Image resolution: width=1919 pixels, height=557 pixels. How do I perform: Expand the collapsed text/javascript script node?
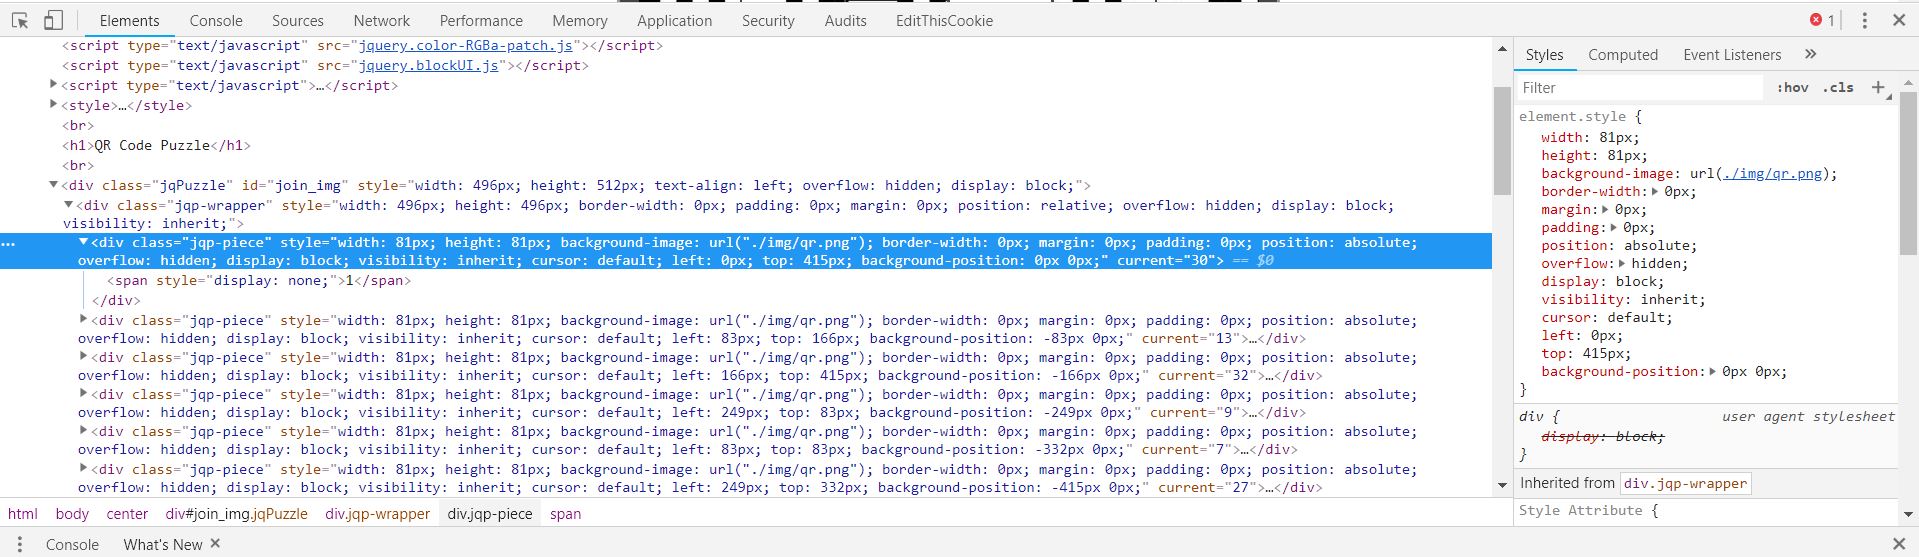pos(54,85)
